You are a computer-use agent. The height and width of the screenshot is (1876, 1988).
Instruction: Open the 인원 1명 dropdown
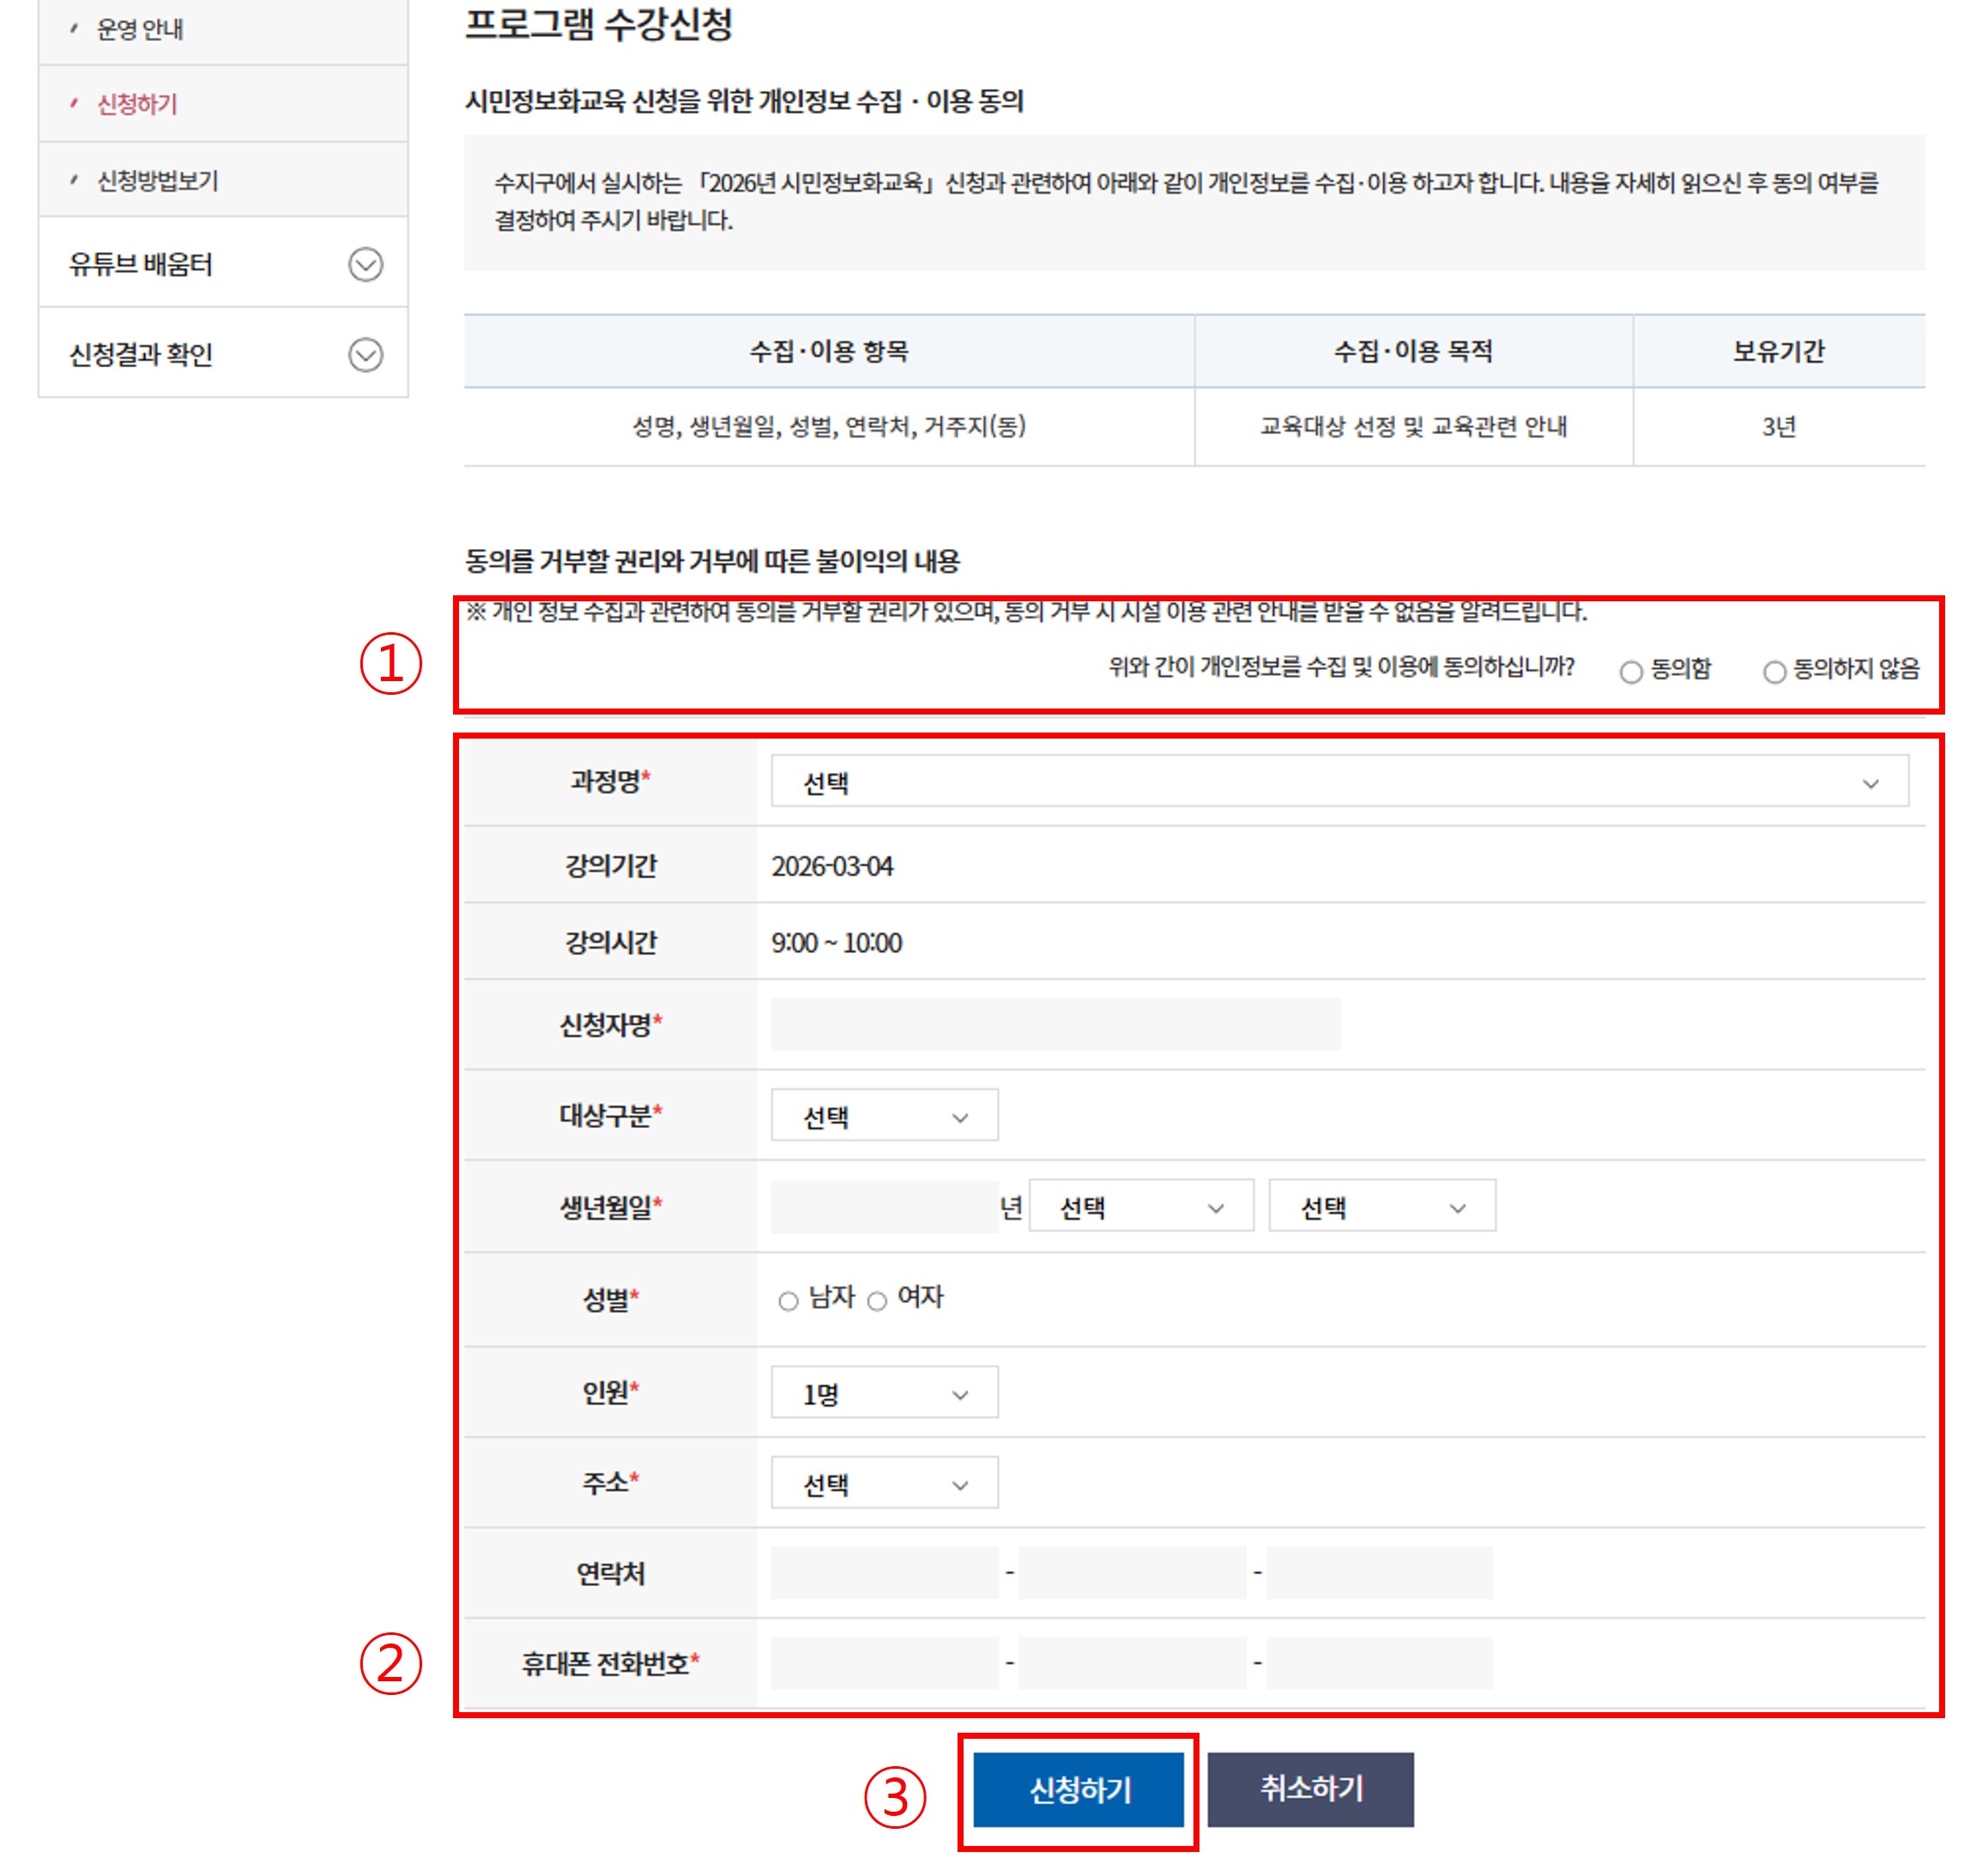pos(884,1393)
